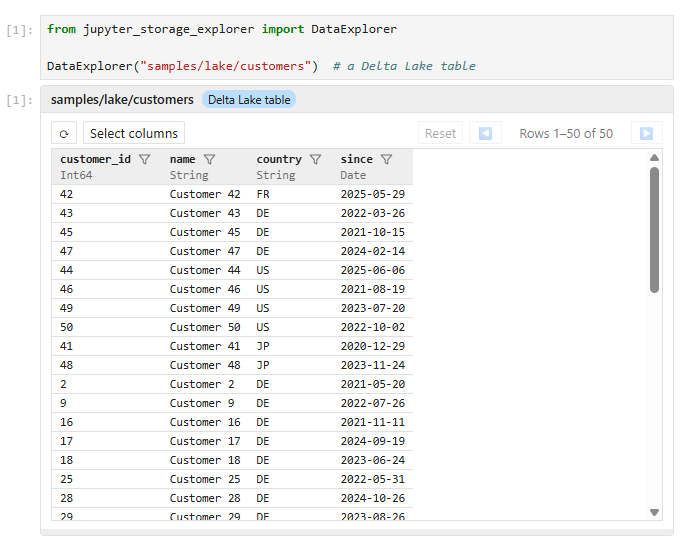Select cell Customer 43

(205, 213)
